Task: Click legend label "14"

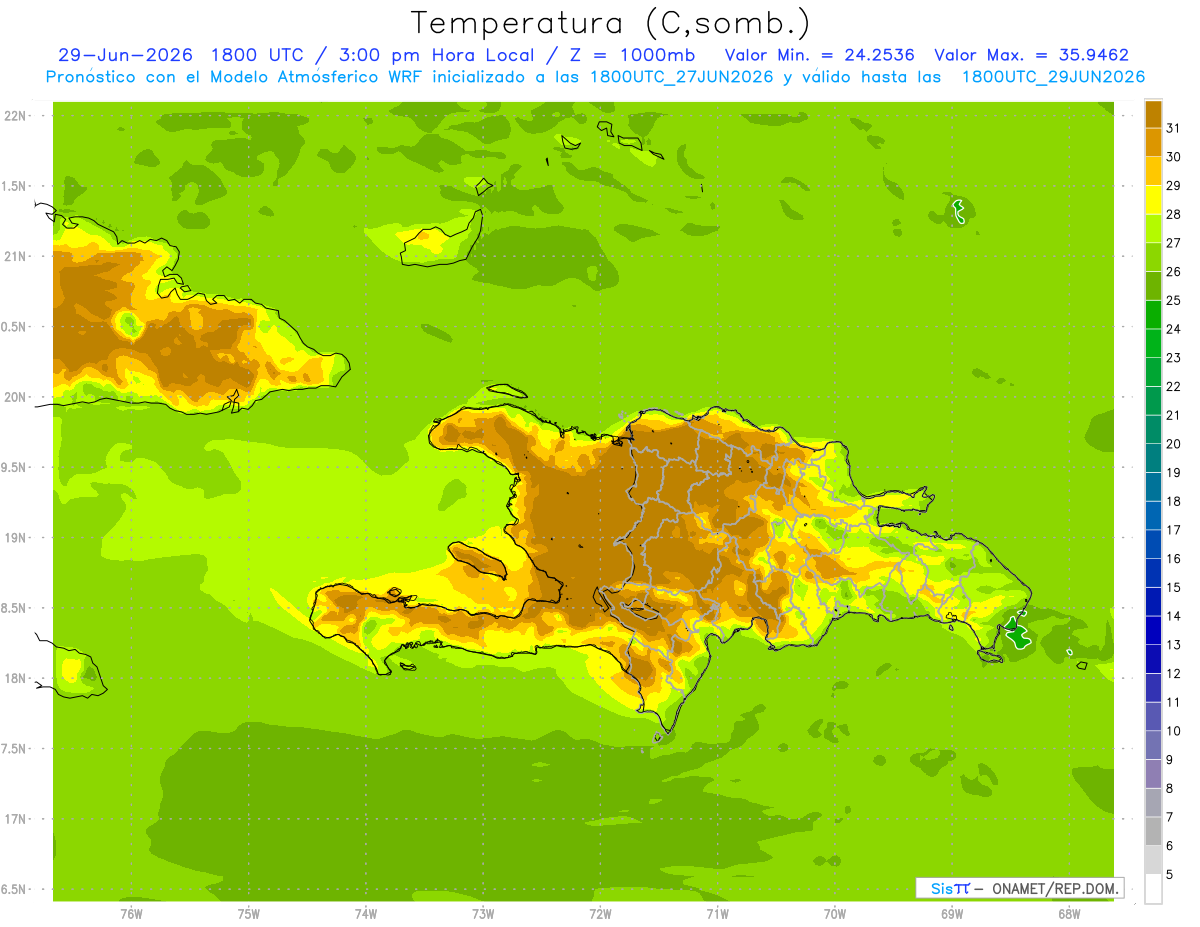Action: coord(1173,616)
